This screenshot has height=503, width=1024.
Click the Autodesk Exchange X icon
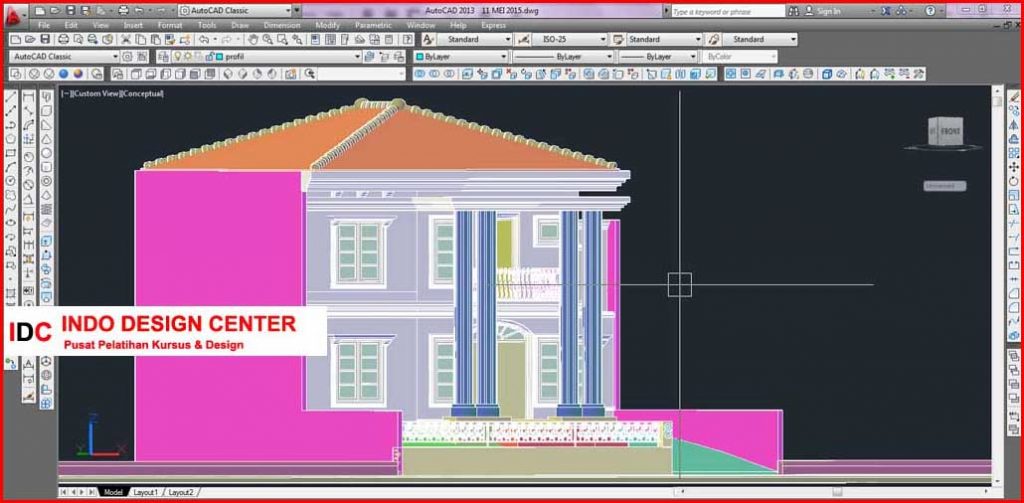[886, 11]
